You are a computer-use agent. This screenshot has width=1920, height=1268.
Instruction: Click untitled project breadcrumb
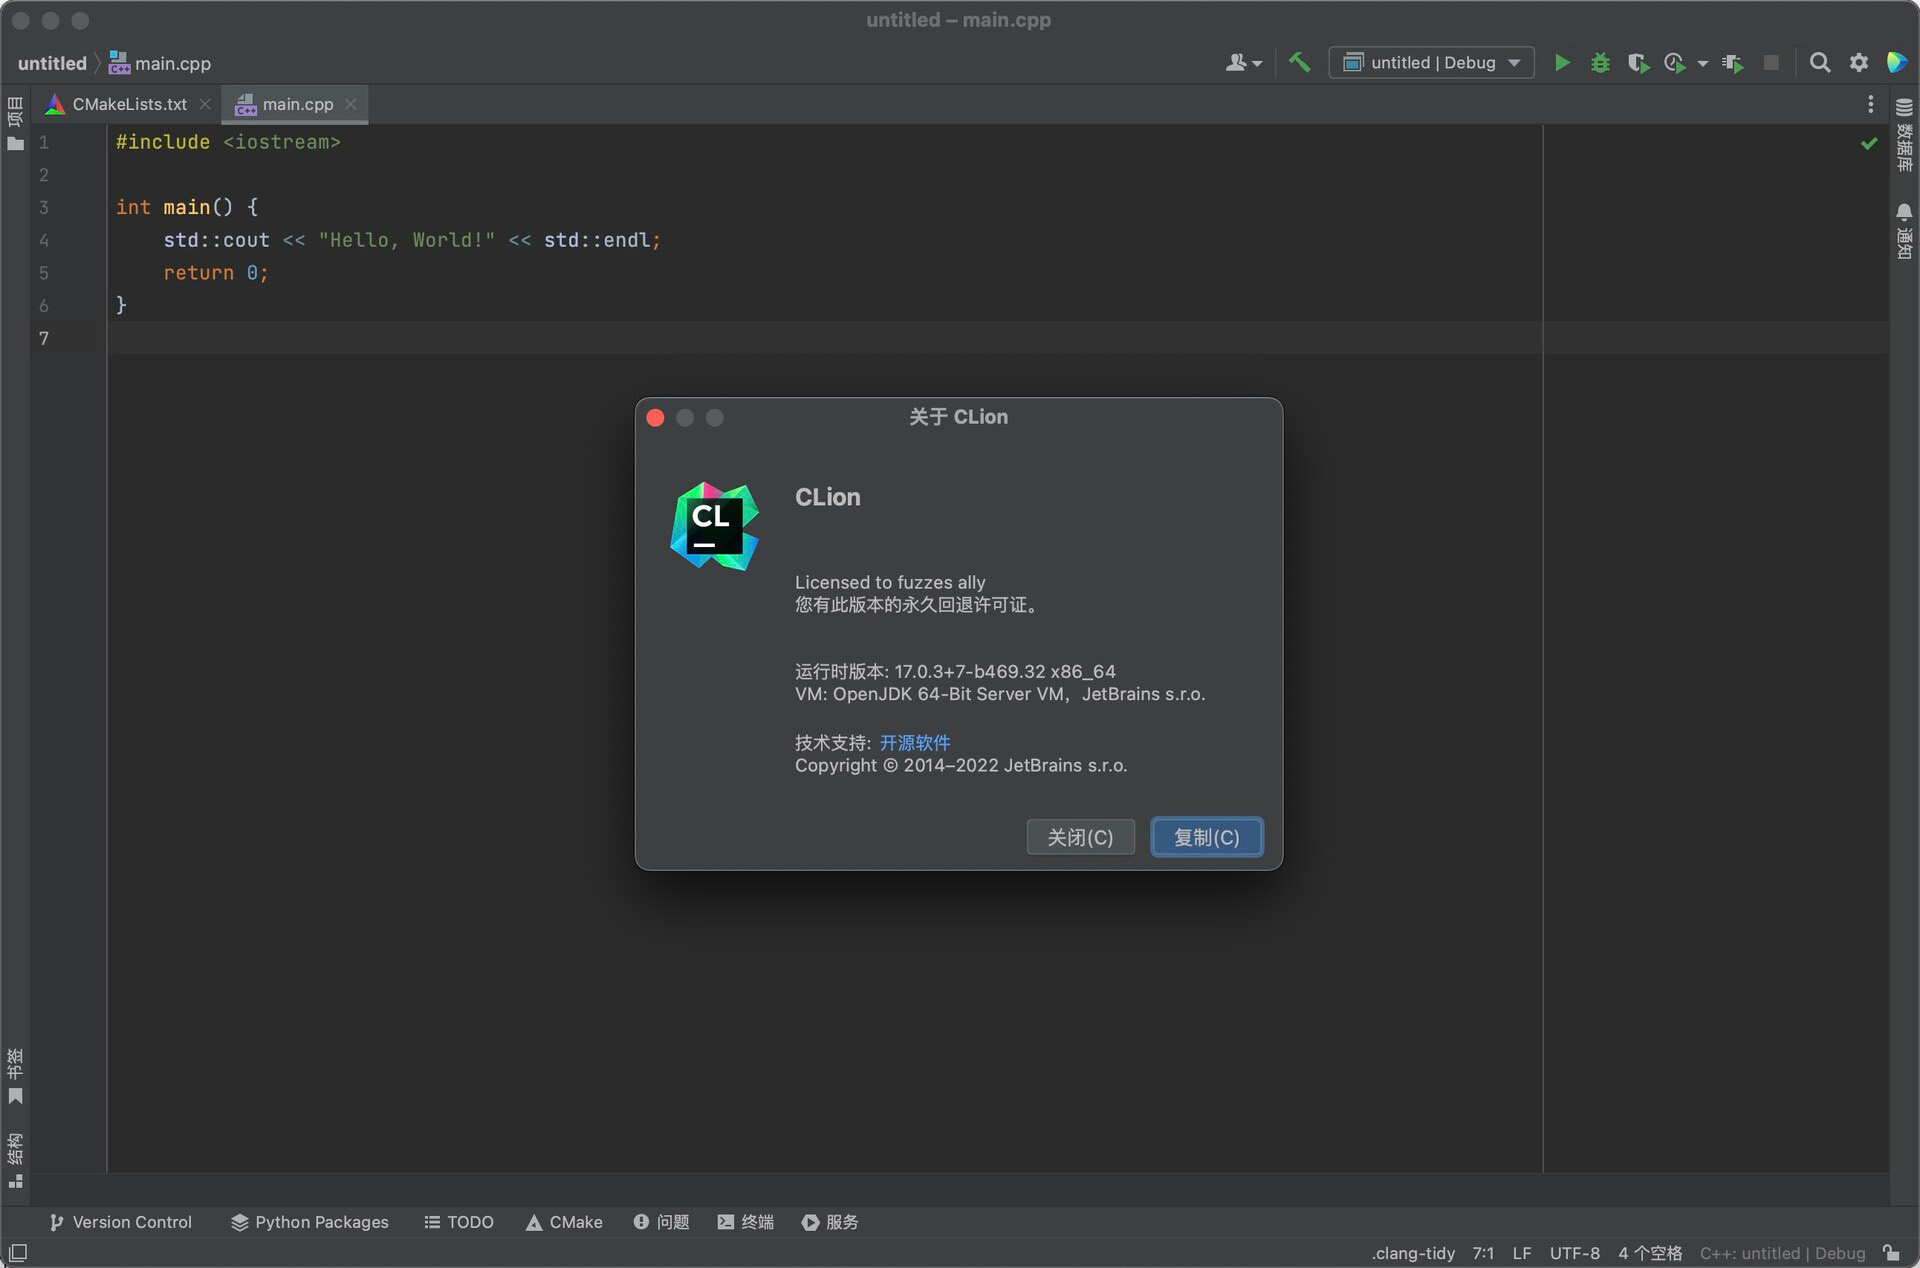(x=52, y=63)
